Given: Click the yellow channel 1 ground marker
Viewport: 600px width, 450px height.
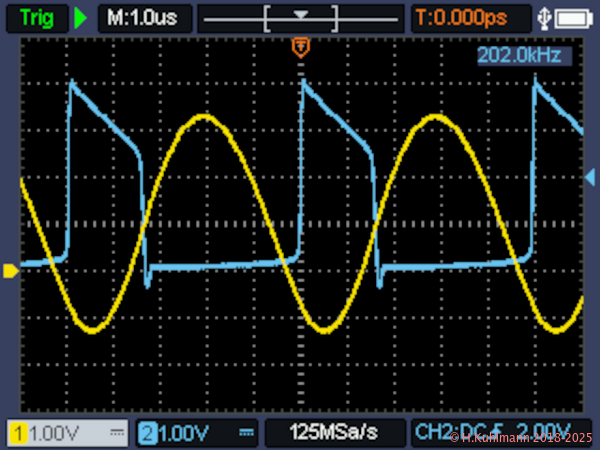Looking at the screenshot, I should 11,270.
